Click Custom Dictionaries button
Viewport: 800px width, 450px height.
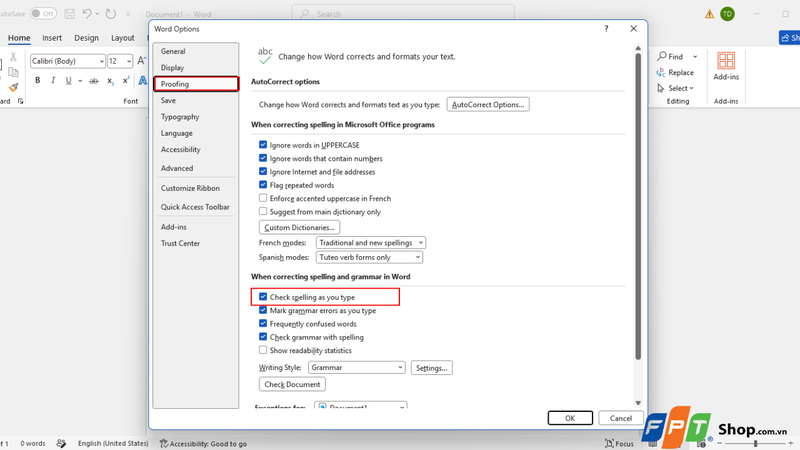[299, 227]
